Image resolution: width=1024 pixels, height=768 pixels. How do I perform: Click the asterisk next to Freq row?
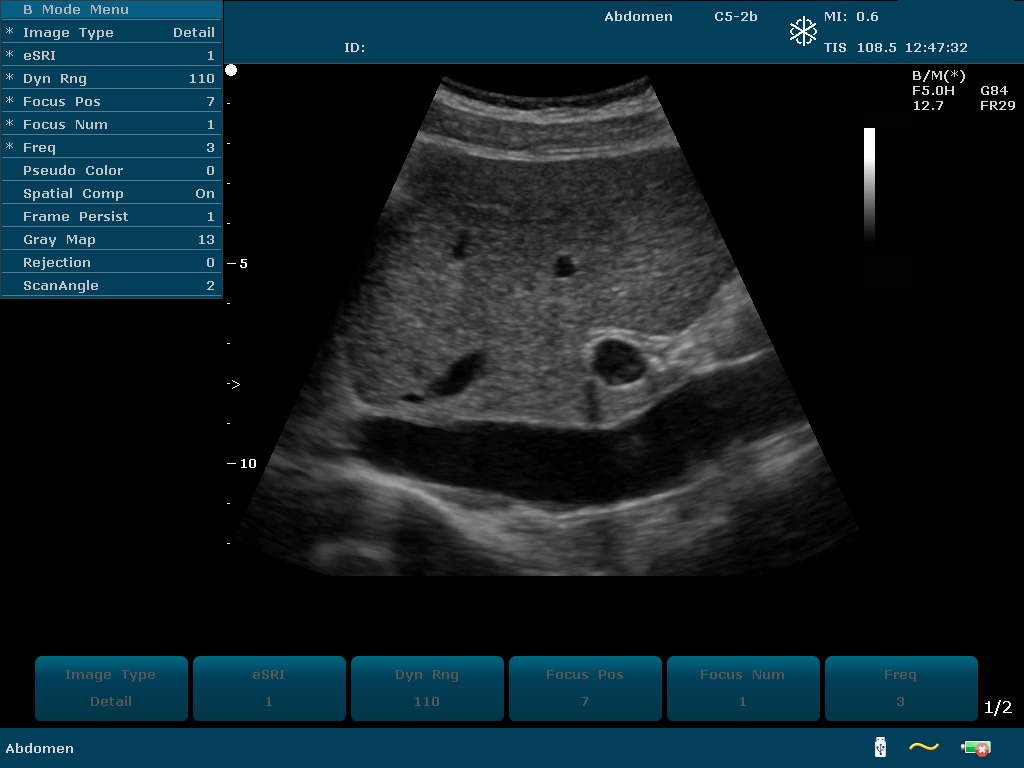pos(10,148)
